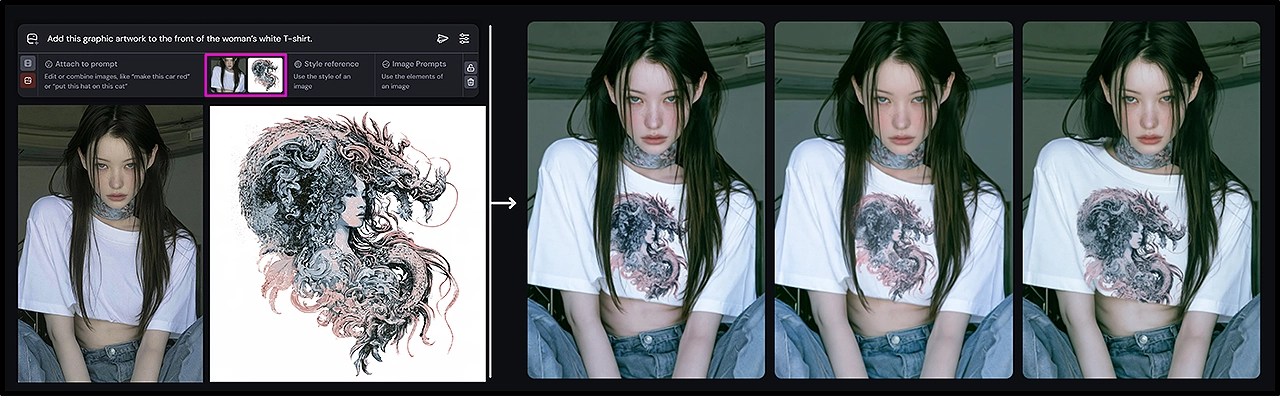This screenshot has width=1280, height=396.
Task: Click the large dragon graphic reference image
Action: 347,244
